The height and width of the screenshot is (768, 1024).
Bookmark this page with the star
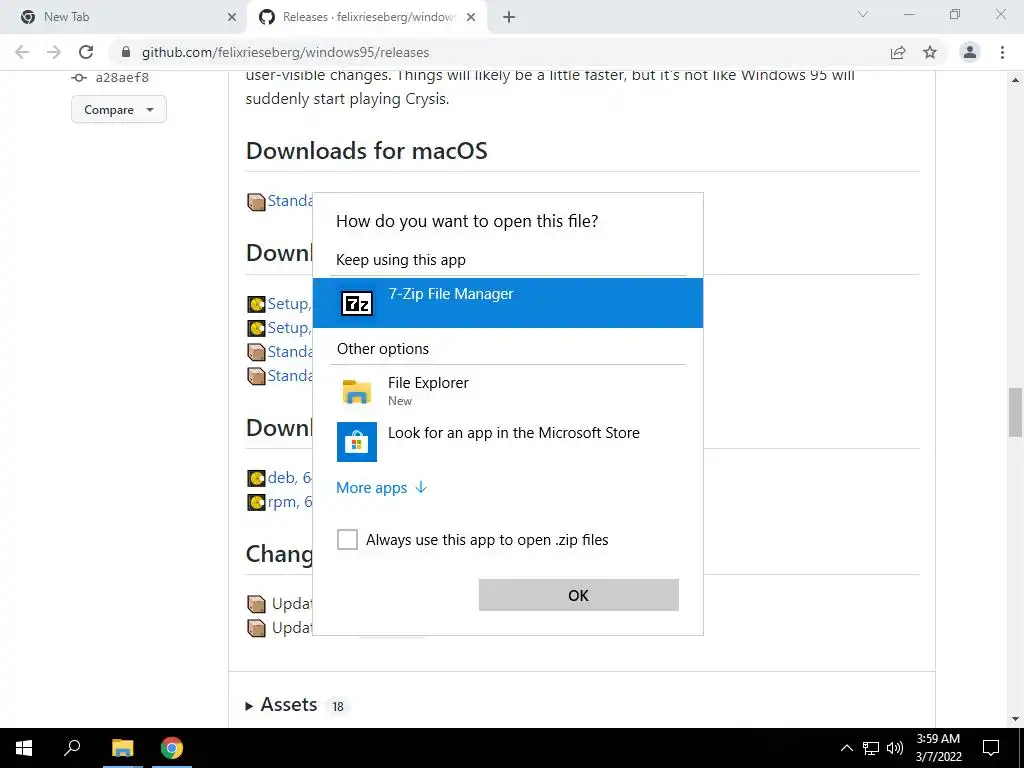930,52
